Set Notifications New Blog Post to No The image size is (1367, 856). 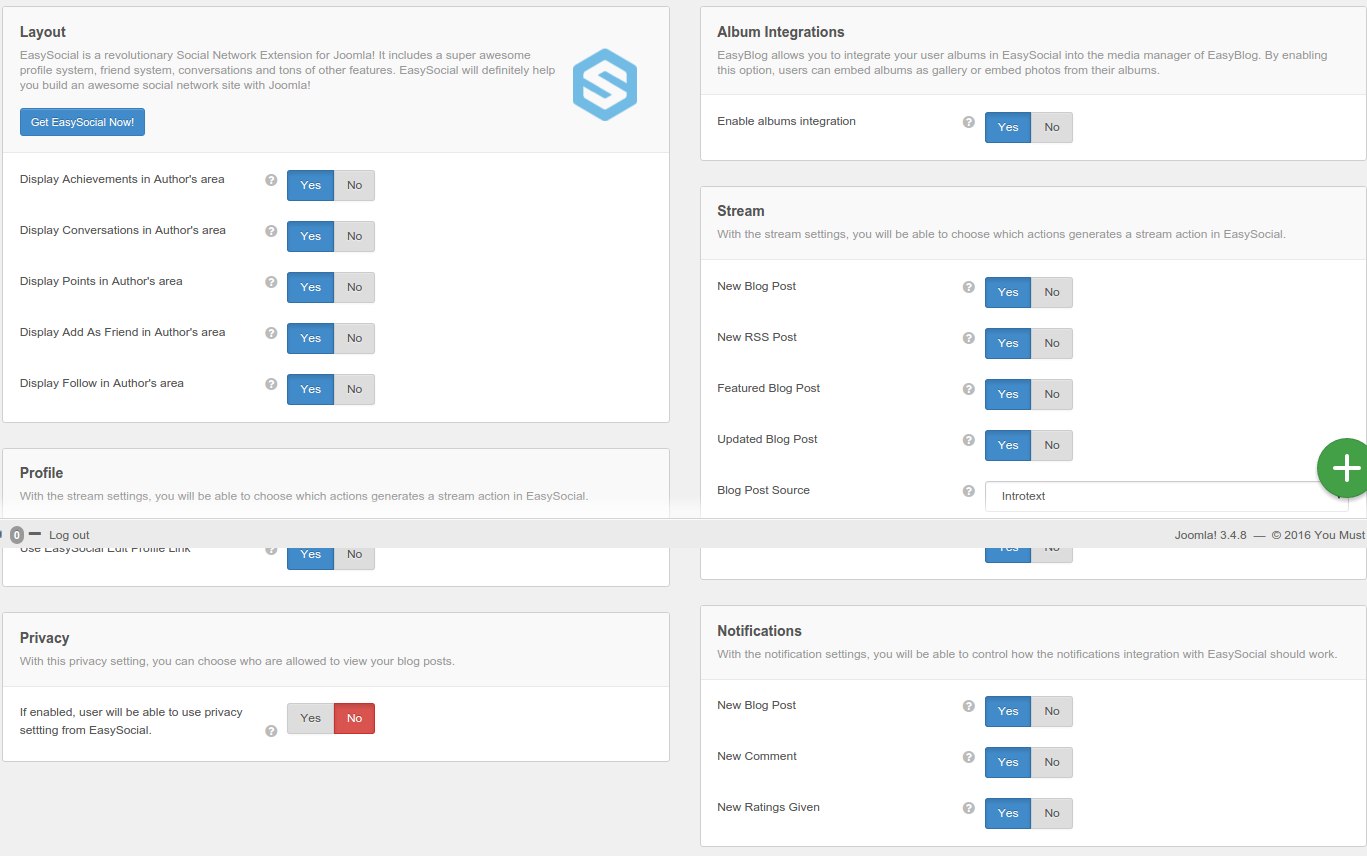tap(1052, 711)
